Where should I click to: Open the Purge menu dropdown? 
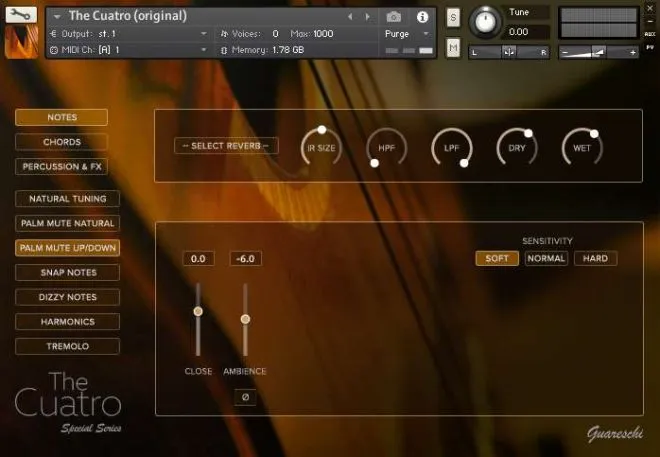(407, 34)
